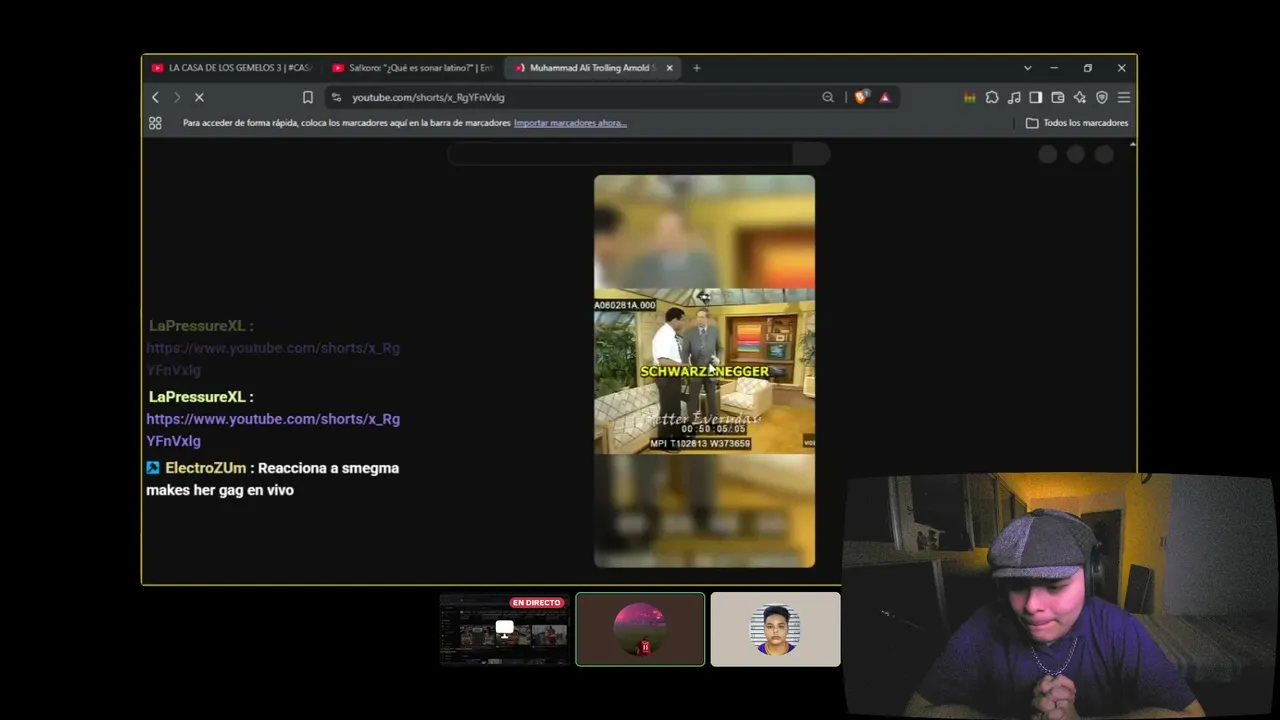The image size is (1280, 720).
Task: Go back to the previous page
Action: click(x=155, y=97)
